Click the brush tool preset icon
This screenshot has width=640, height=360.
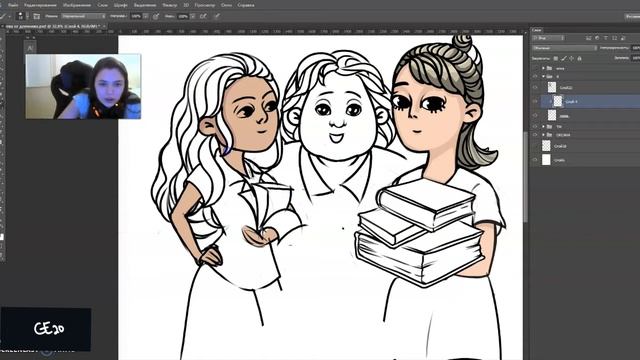coord(3,16)
